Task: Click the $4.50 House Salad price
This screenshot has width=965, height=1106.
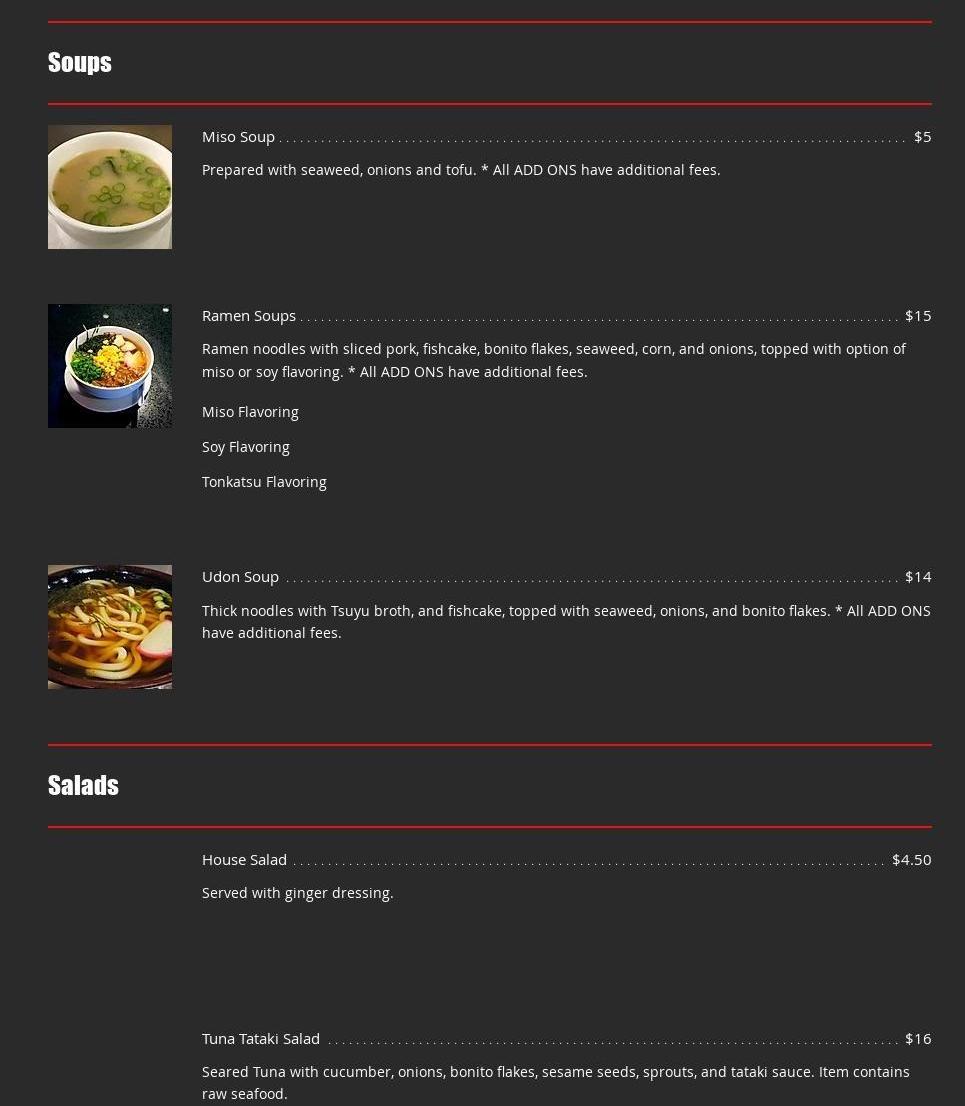Action: 912,860
